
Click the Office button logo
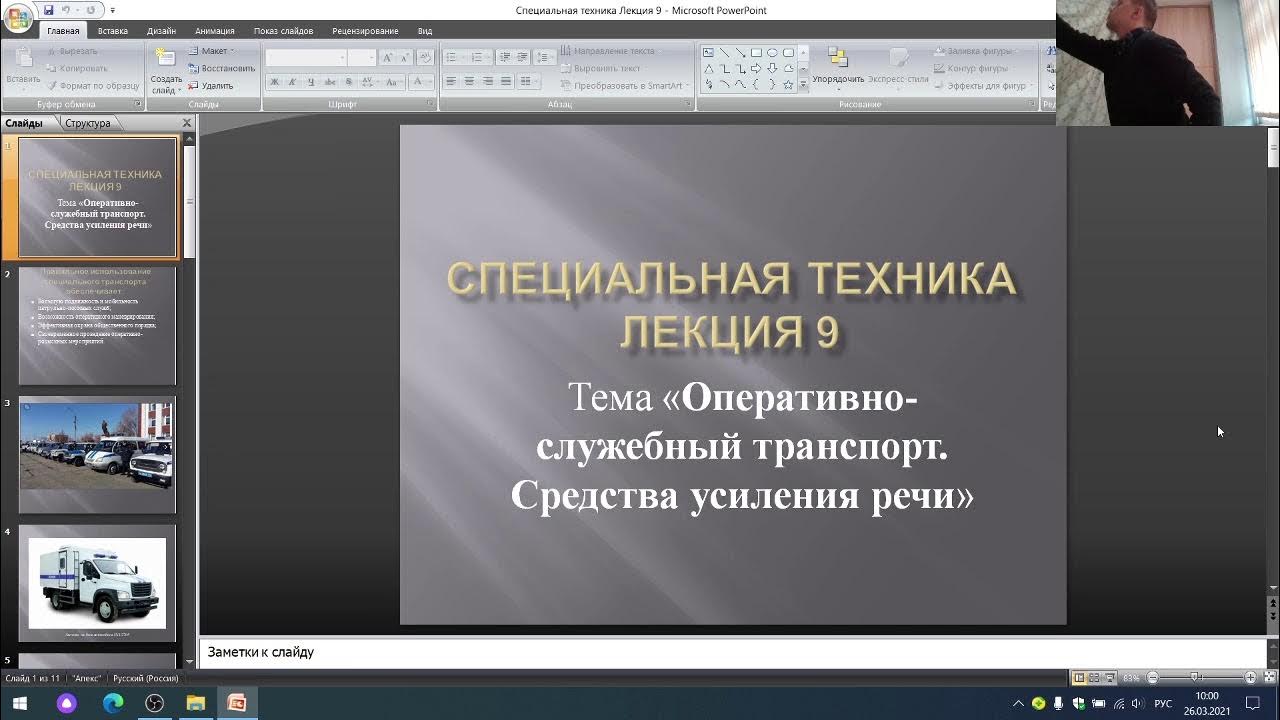(x=18, y=19)
